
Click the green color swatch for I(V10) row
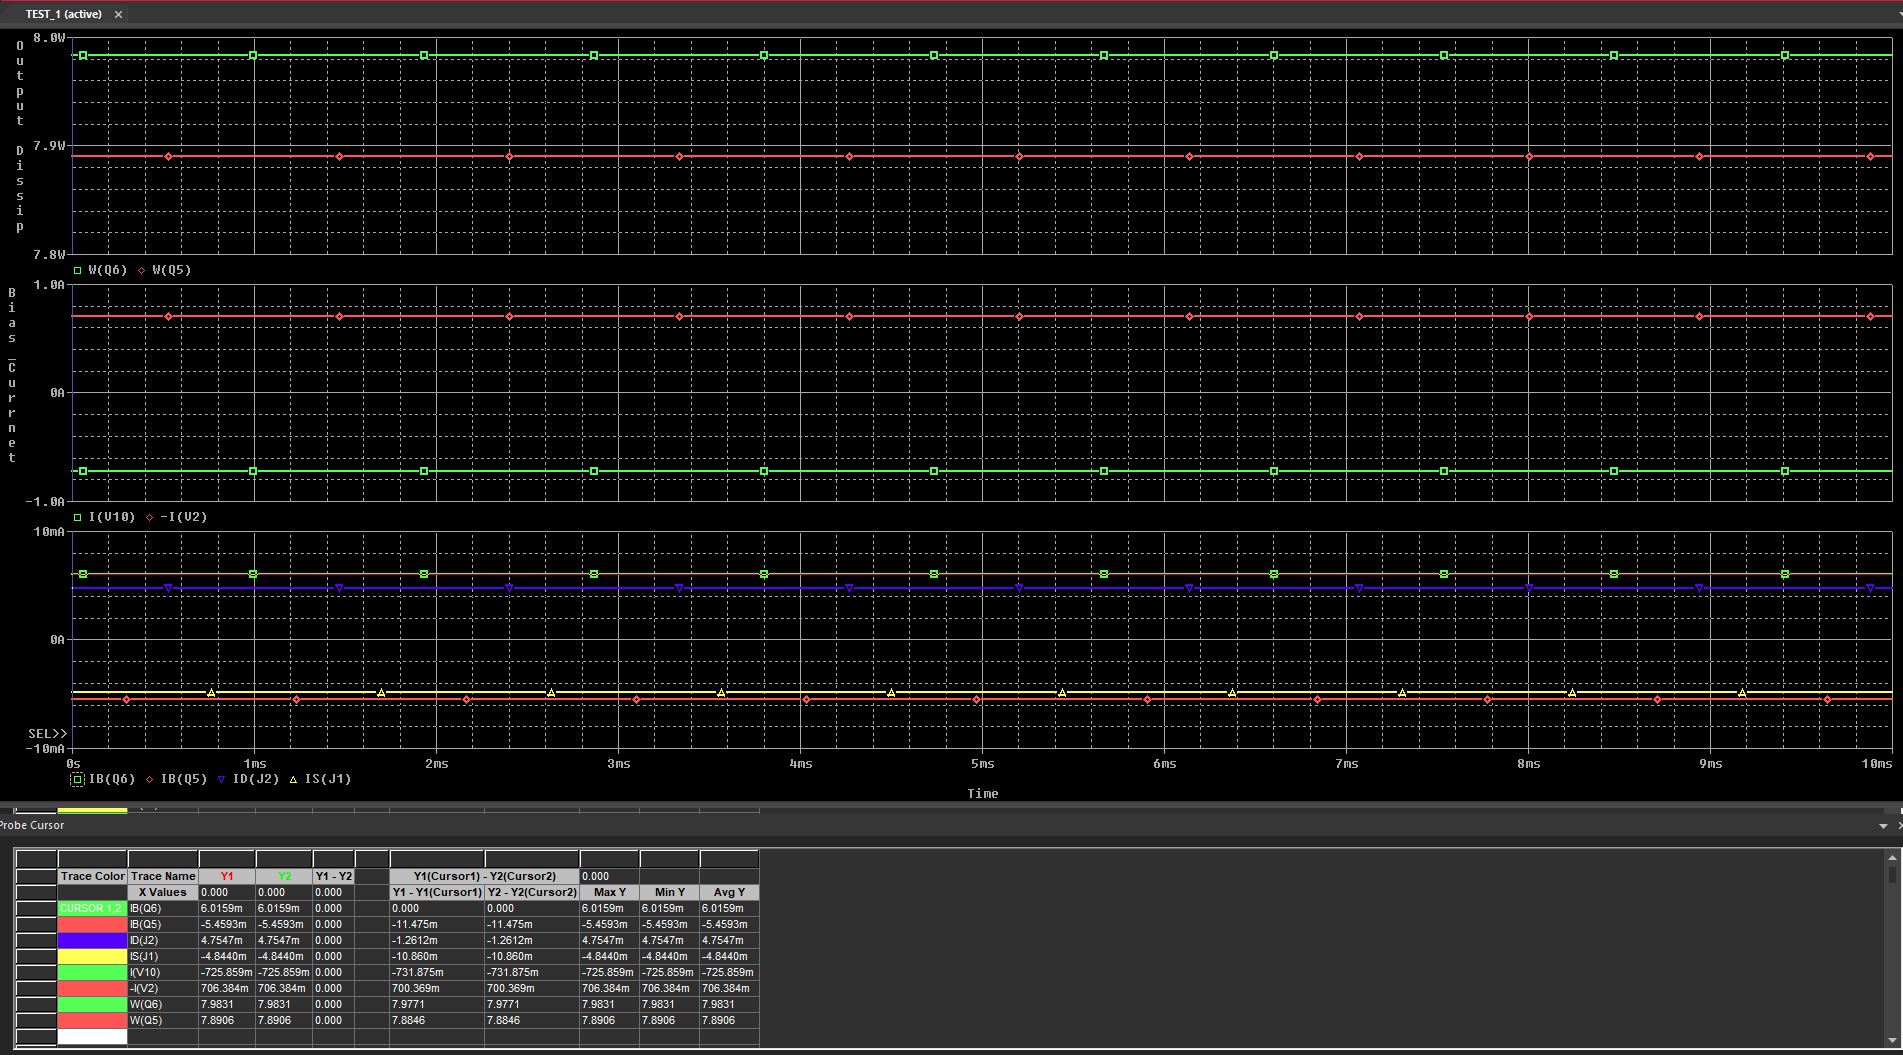click(93, 972)
